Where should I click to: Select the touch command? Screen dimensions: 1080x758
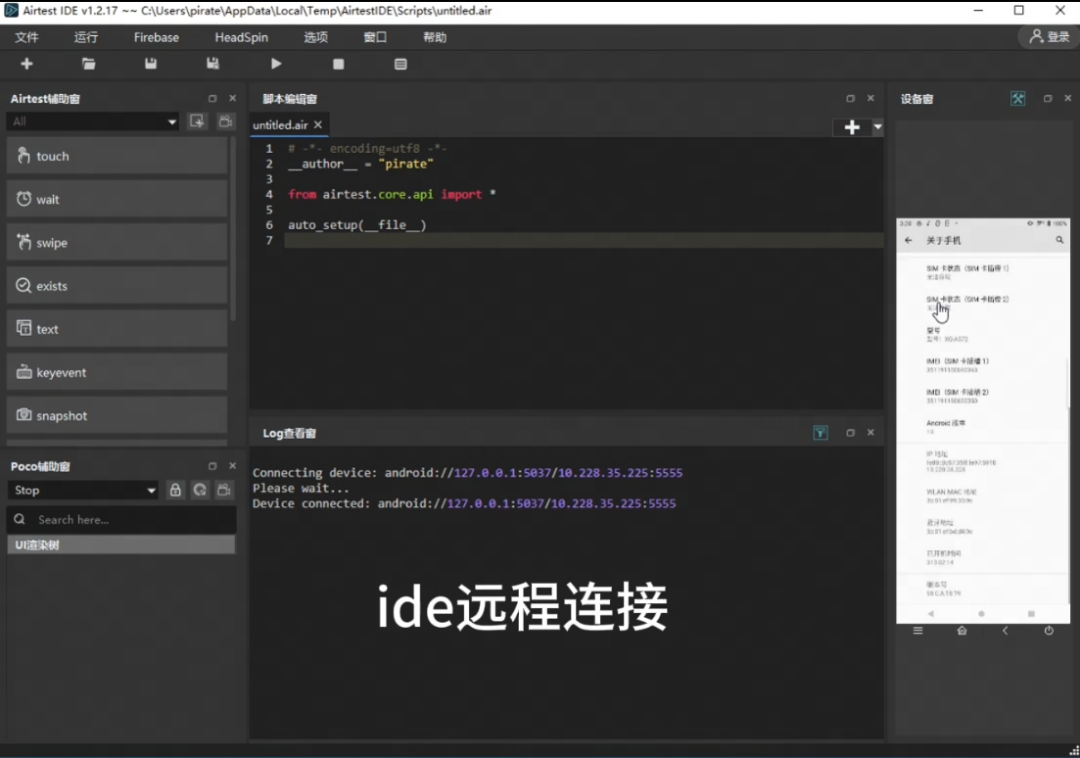pos(117,156)
